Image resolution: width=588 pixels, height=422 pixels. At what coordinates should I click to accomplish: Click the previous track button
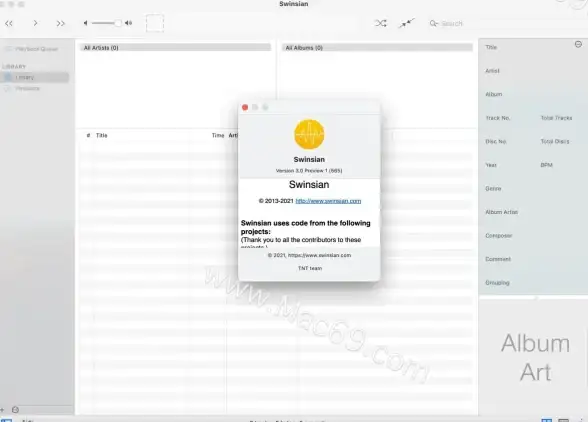(9, 24)
